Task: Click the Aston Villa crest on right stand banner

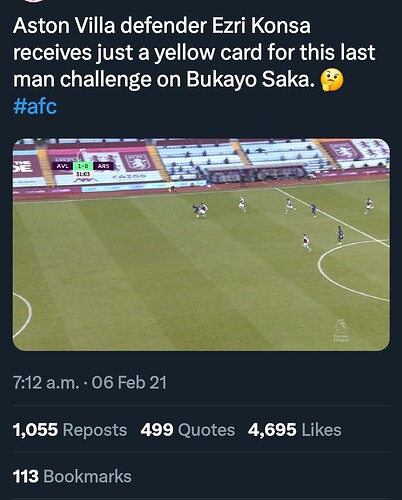Action: [x=343, y=150]
